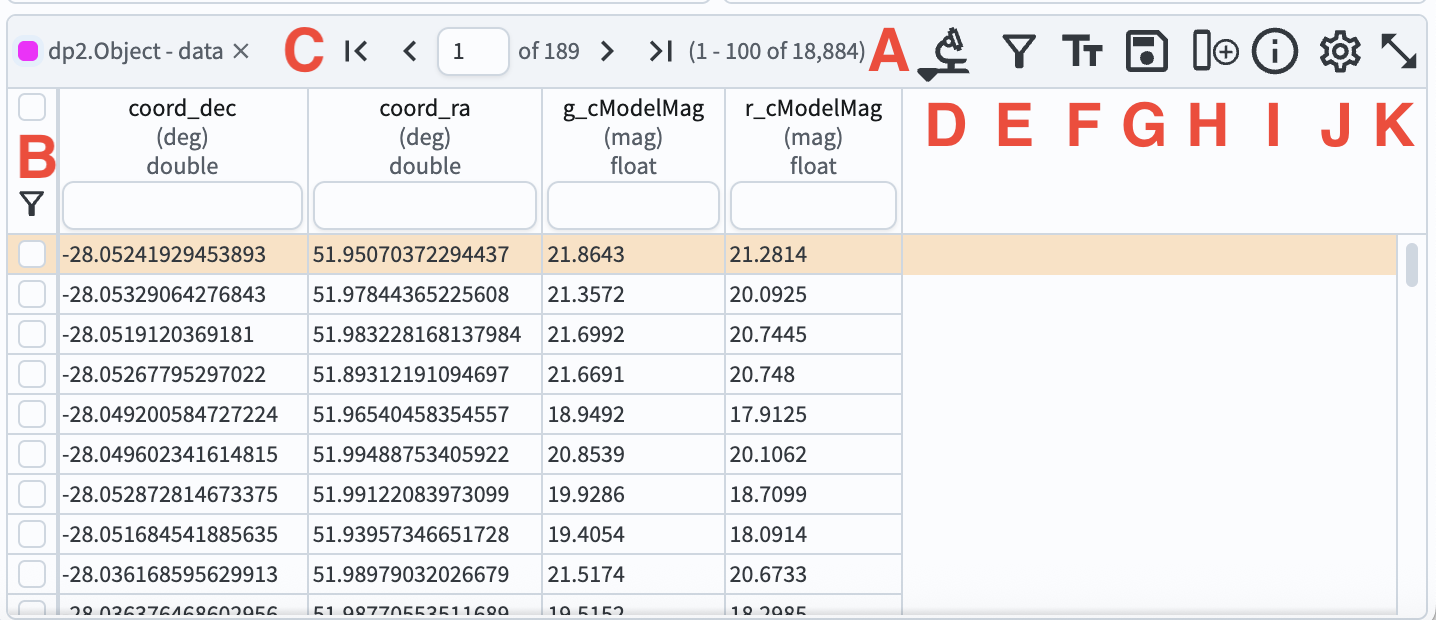Check row with coord_dec -28.049200584727224

tap(32, 414)
